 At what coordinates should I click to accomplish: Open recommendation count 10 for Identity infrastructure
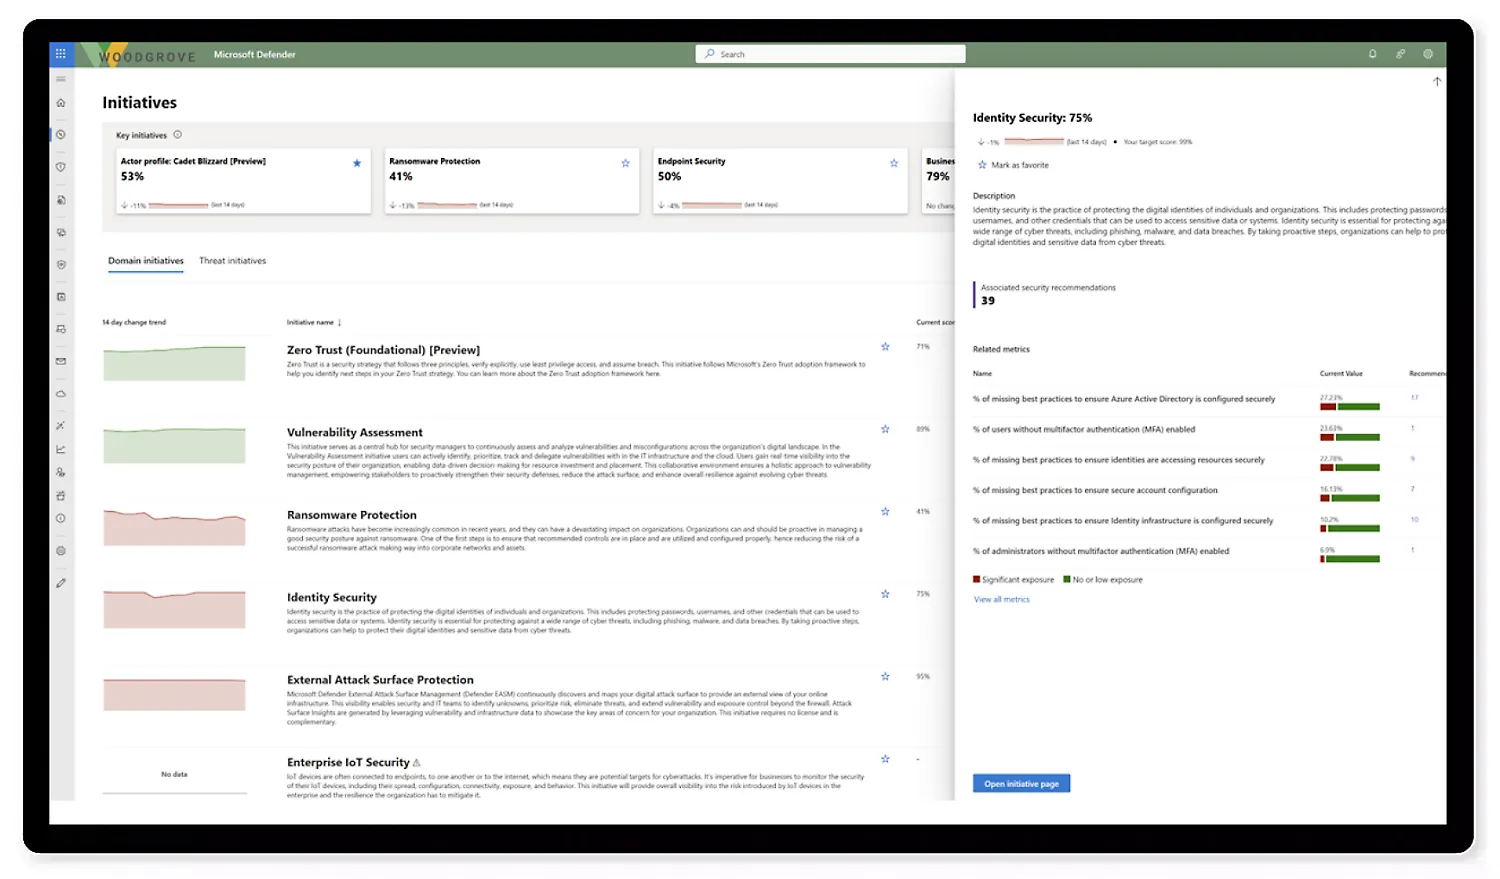(x=1415, y=520)
